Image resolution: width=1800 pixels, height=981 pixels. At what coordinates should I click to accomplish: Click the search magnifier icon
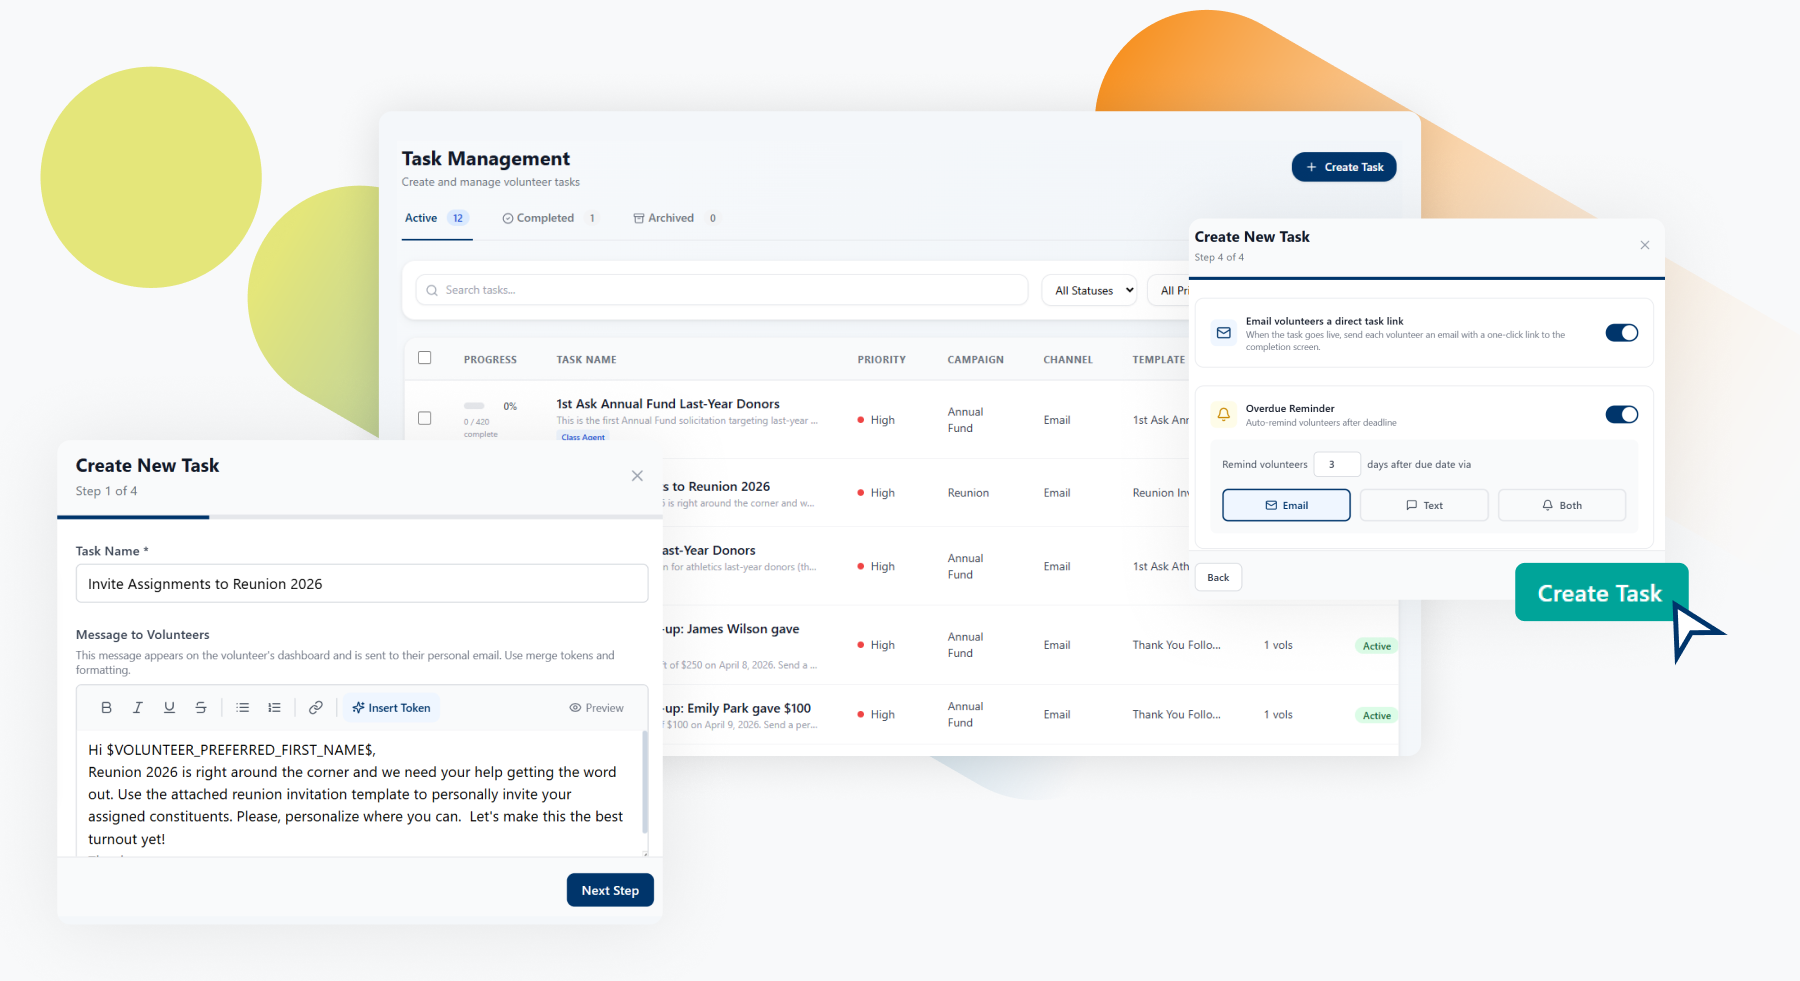coord(432,290)
